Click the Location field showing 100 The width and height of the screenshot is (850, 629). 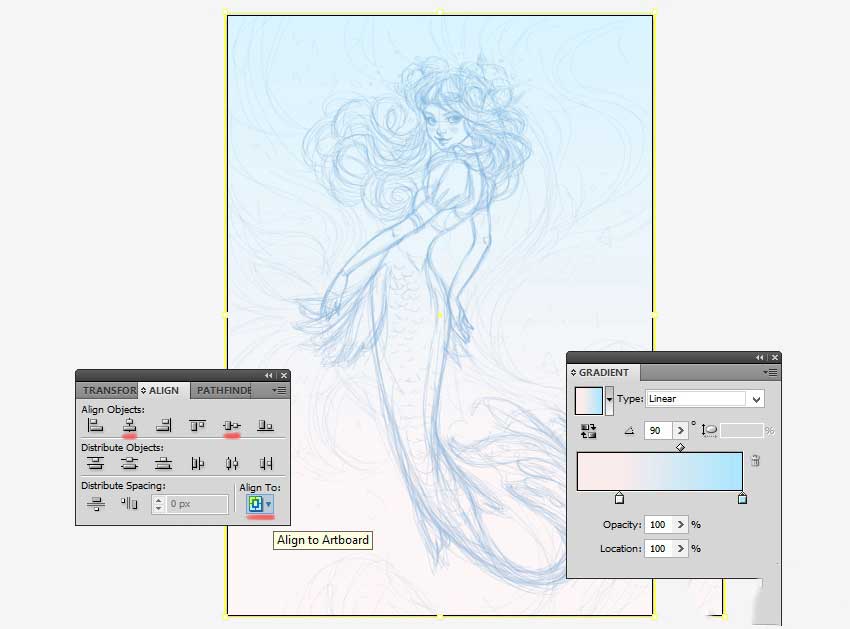pyautogui.click(x=658, y=548)
